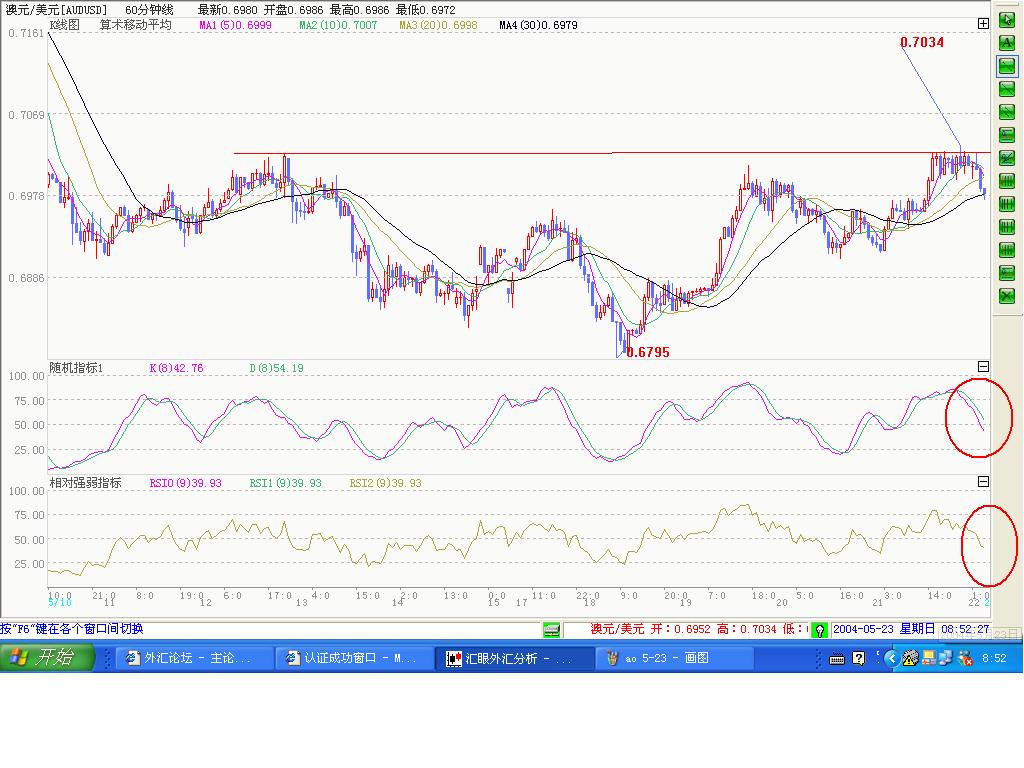Click the 澳元/美元 quote in status bar
The height and width of the screenshot is (768, 1024).
click(x=617, y=629)
